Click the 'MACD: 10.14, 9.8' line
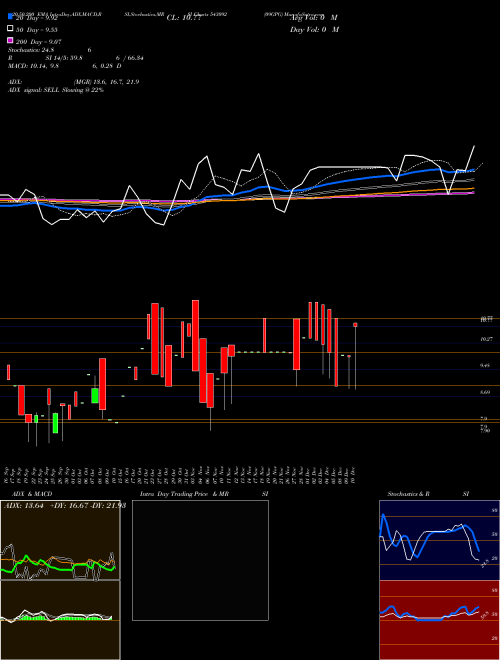The image size is (500, 660). coord(33,66)
